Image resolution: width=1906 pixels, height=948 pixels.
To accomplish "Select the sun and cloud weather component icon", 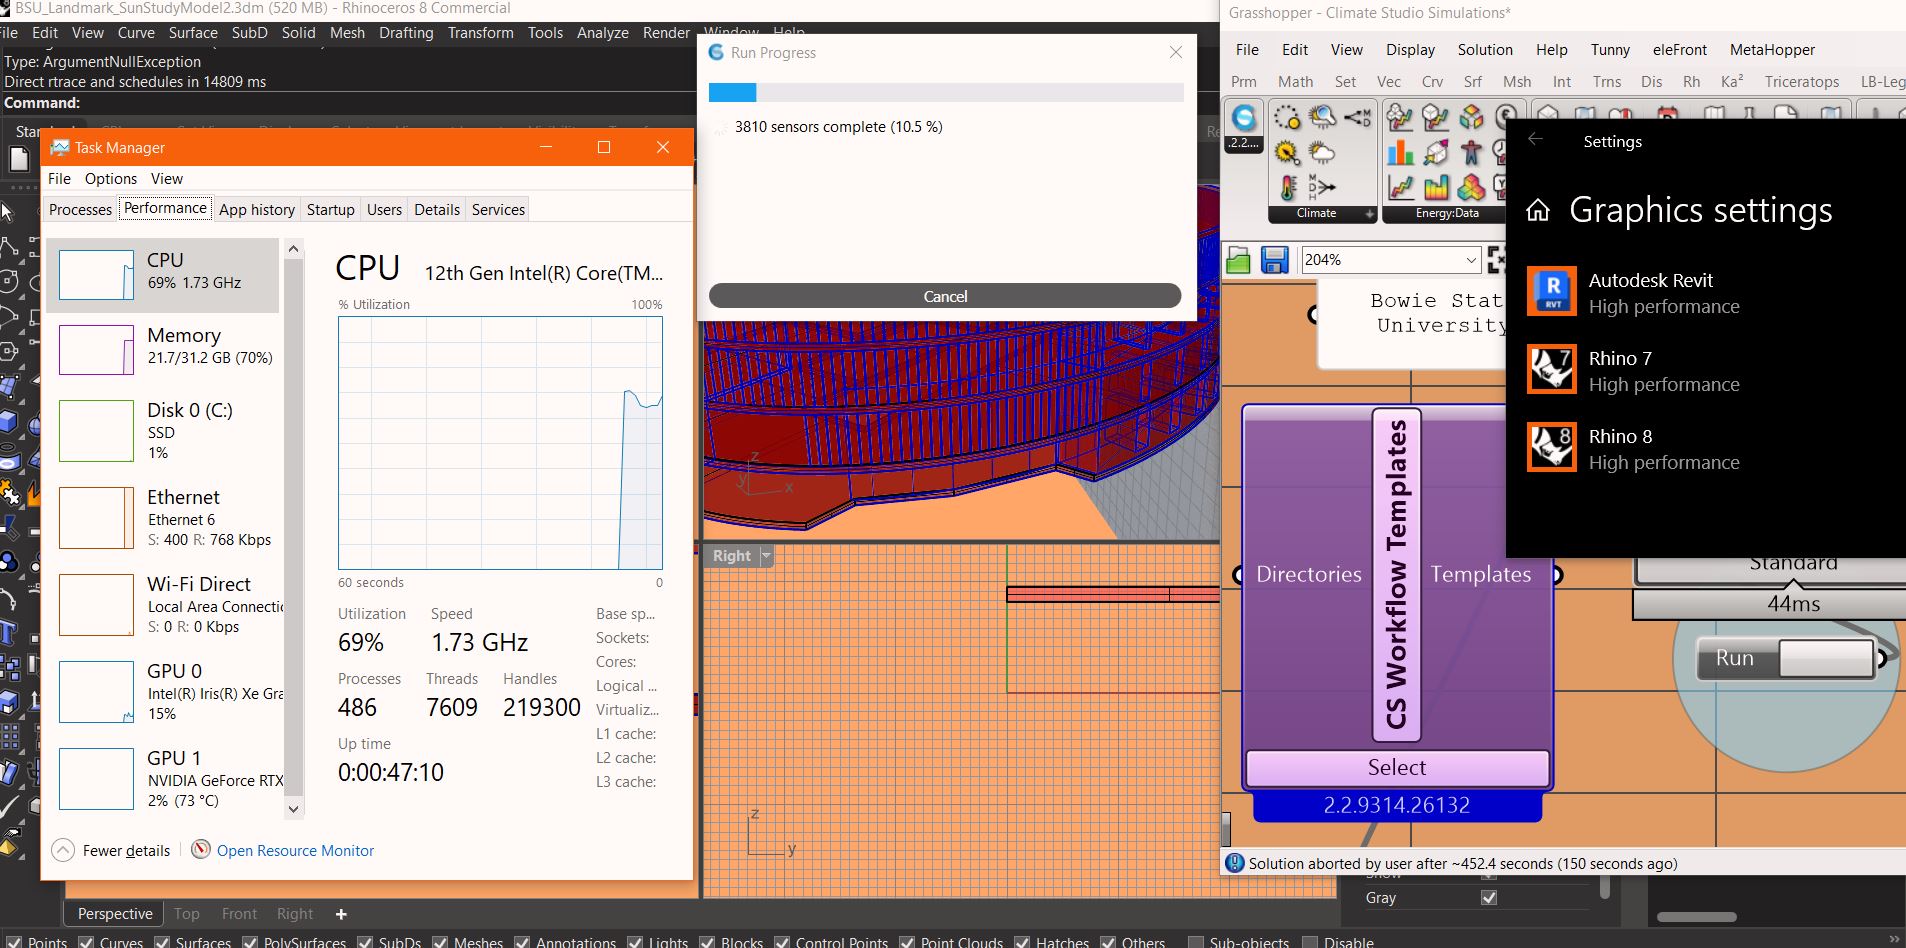I will pyautogui.click(x=1322, y=153).
